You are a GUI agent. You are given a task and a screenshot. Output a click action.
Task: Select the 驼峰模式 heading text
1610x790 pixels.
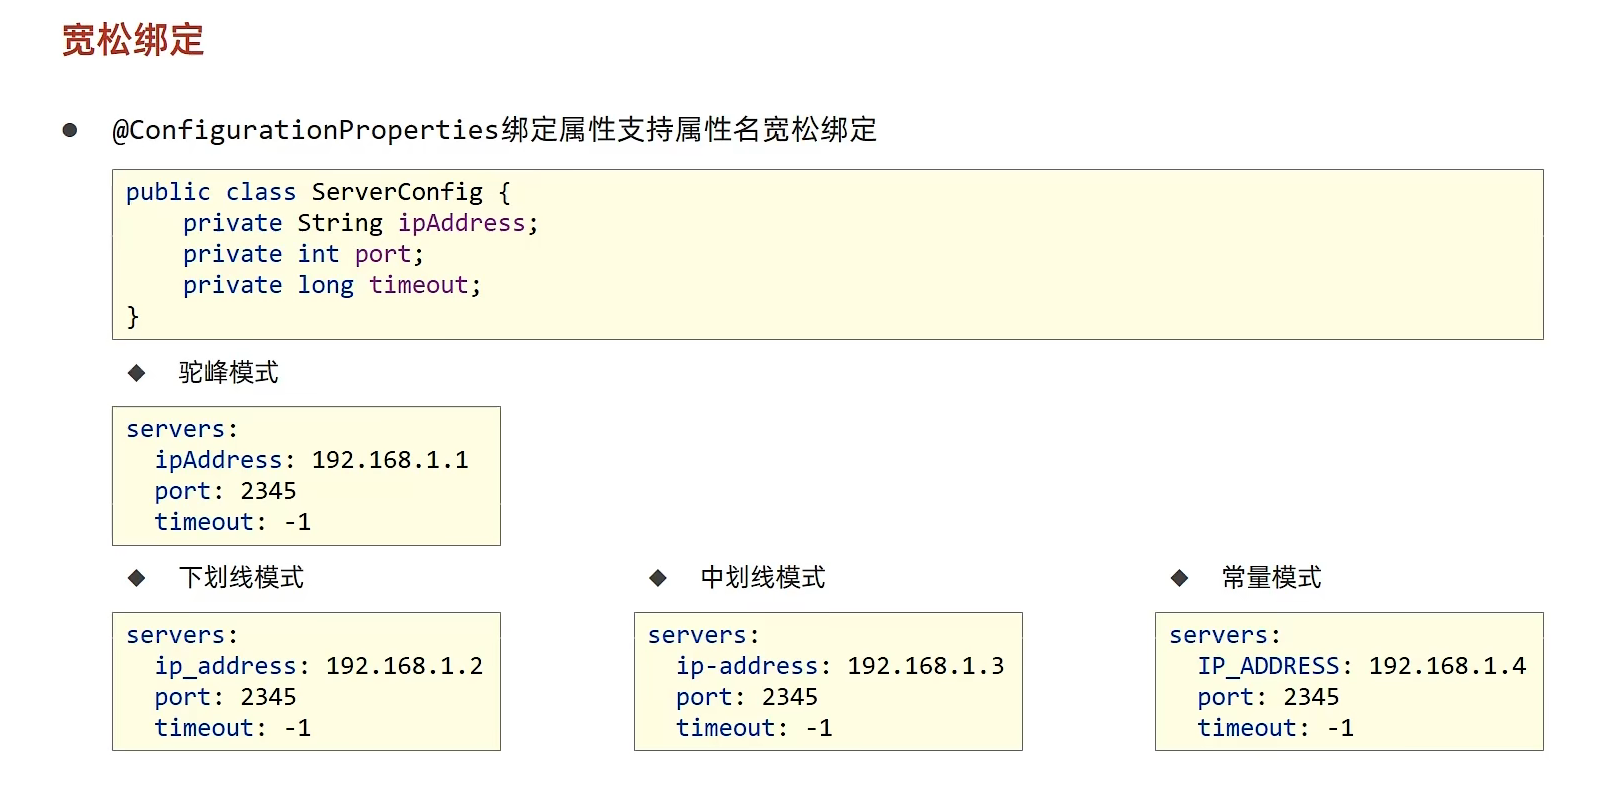click(229, 373)
